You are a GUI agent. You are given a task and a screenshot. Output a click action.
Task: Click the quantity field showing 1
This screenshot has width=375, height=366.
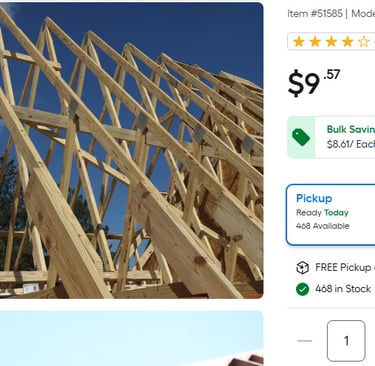[346, 341]
